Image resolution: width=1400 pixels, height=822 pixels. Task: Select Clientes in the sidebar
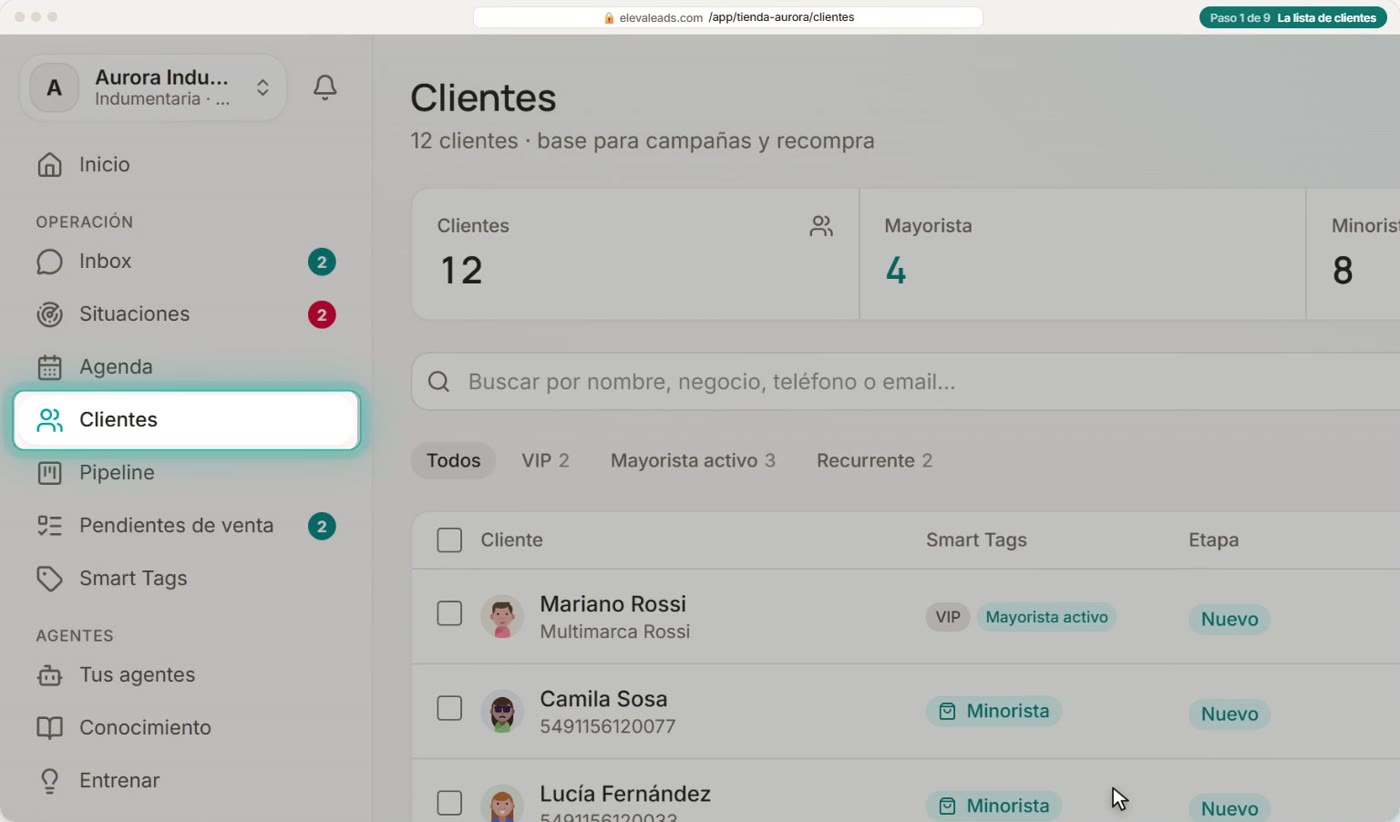click(x=186, y=420)
